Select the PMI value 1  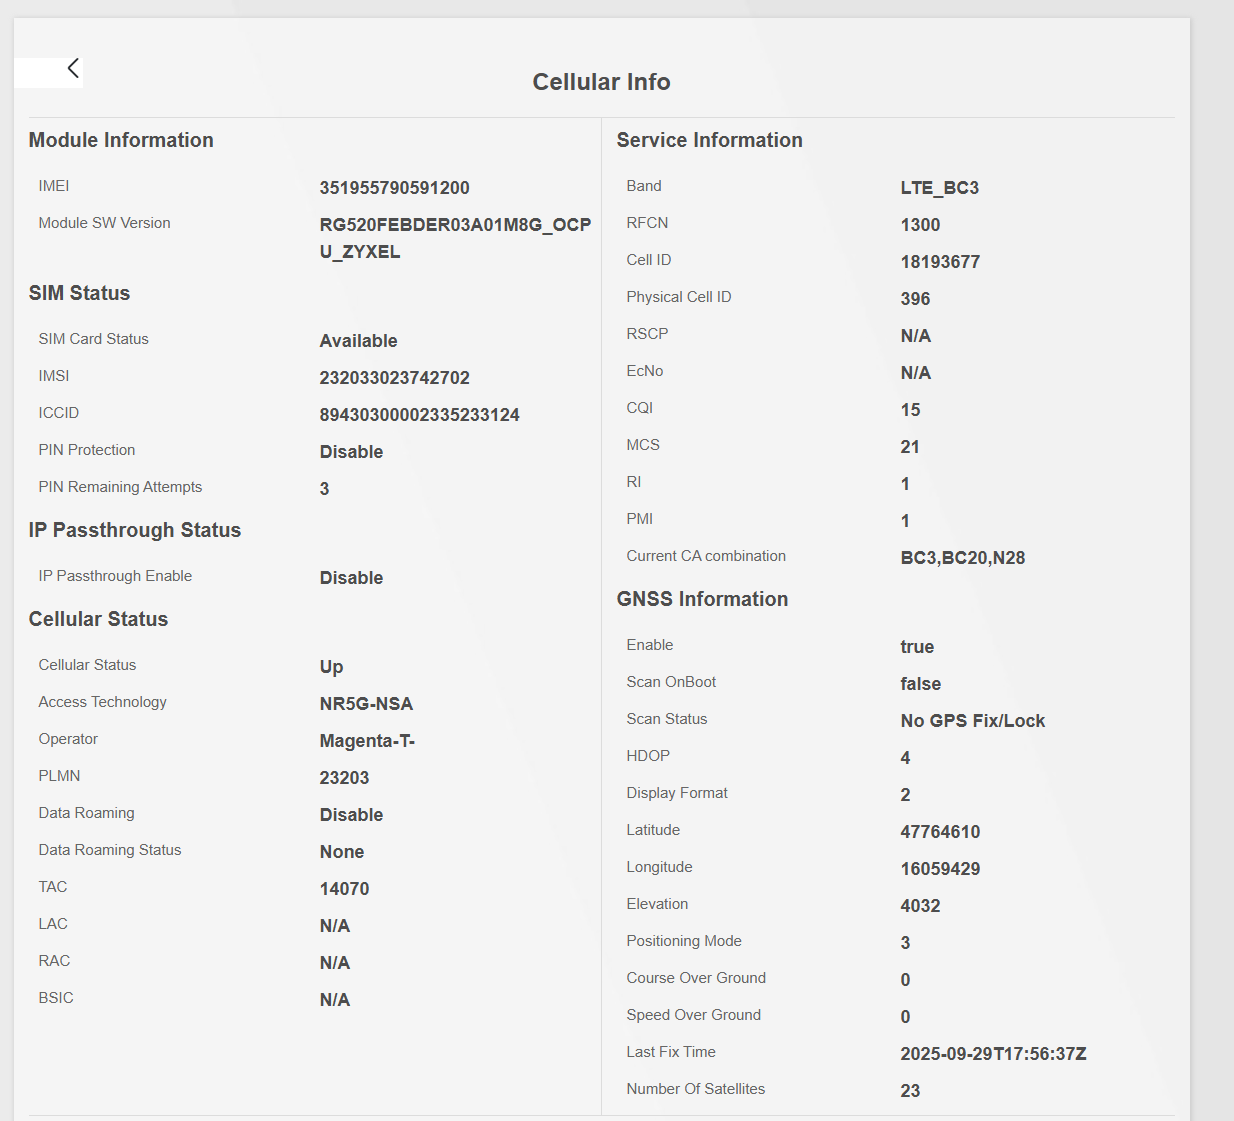(905, 521)
